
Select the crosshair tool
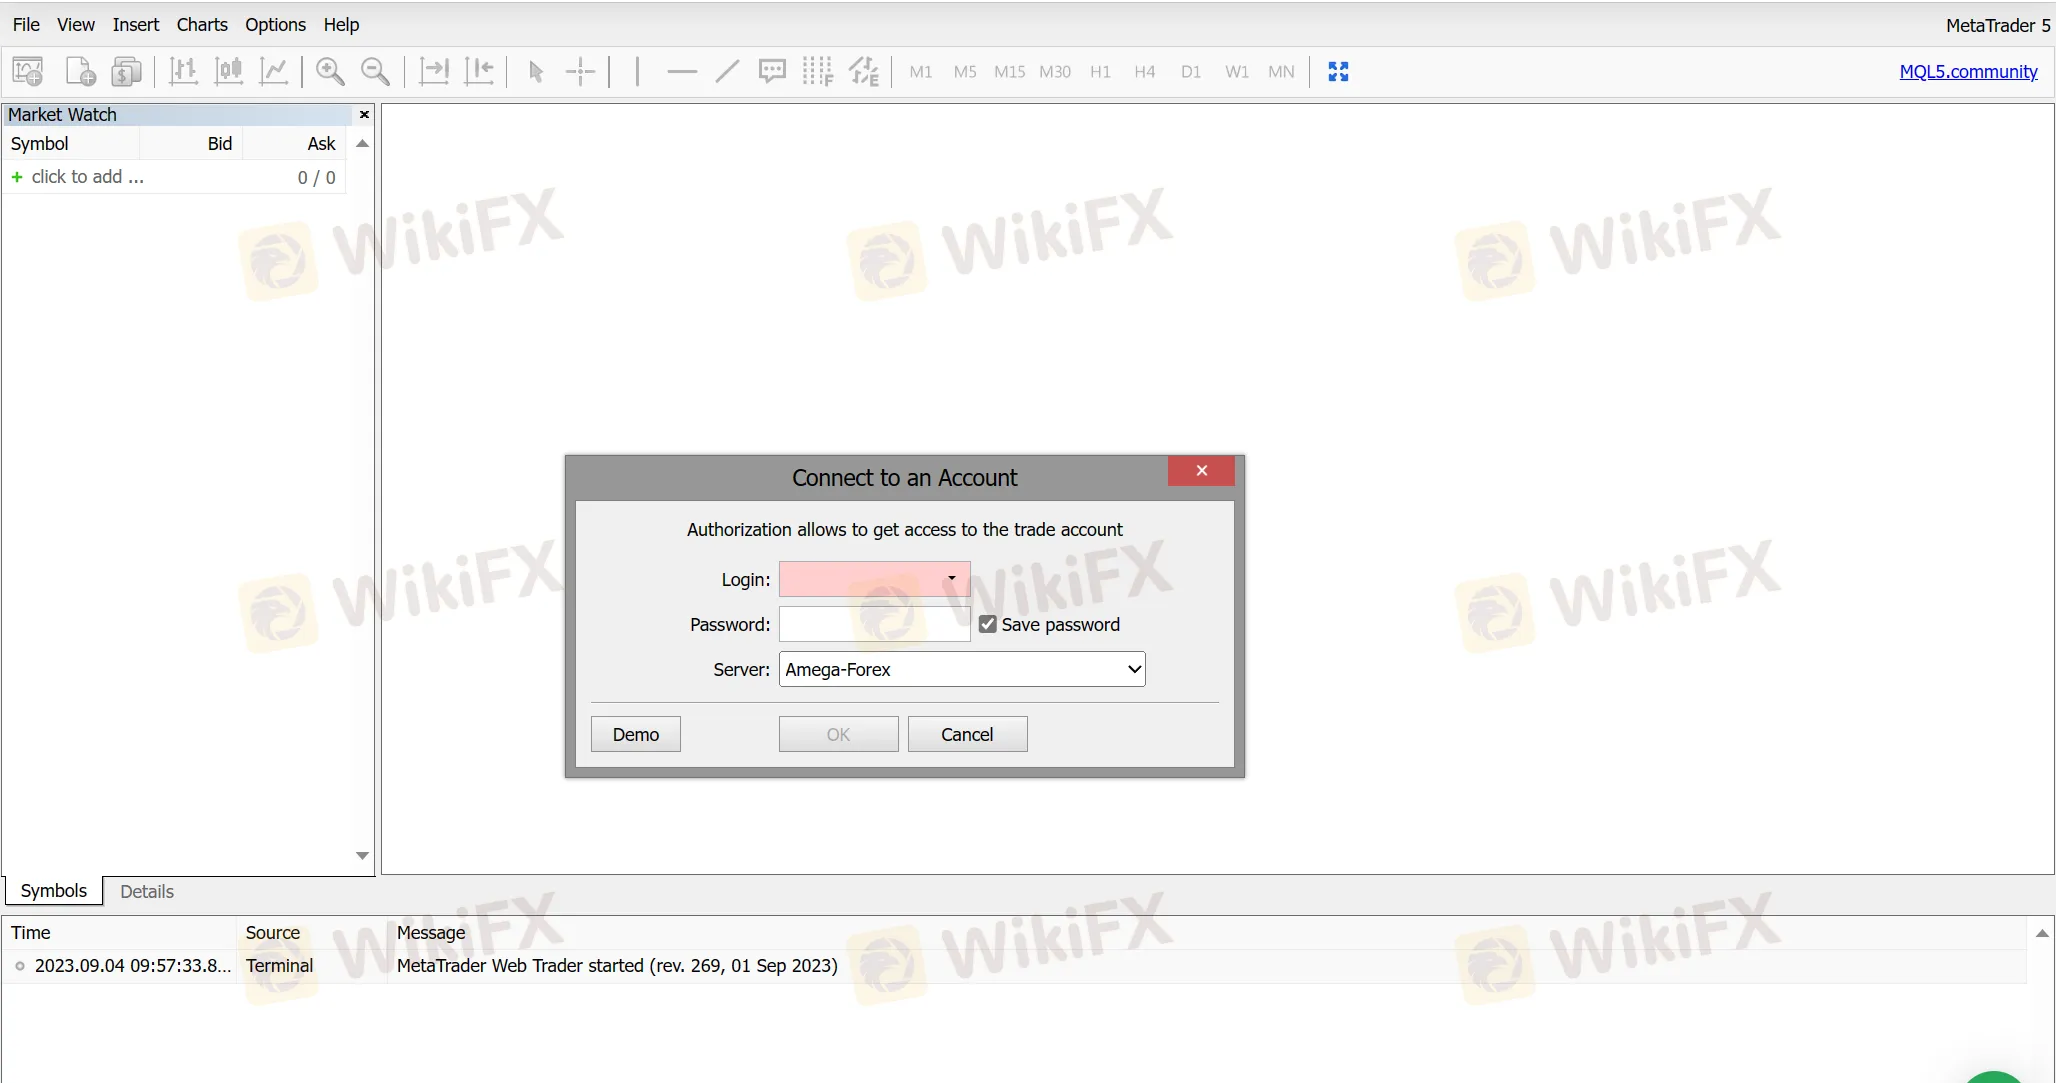click(580, 71)
